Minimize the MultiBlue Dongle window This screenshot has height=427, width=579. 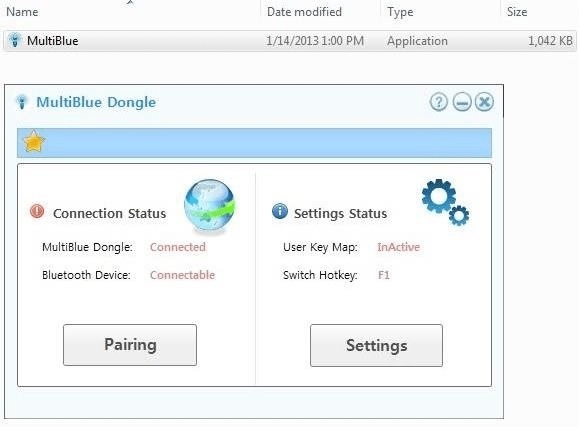[462, 102]
